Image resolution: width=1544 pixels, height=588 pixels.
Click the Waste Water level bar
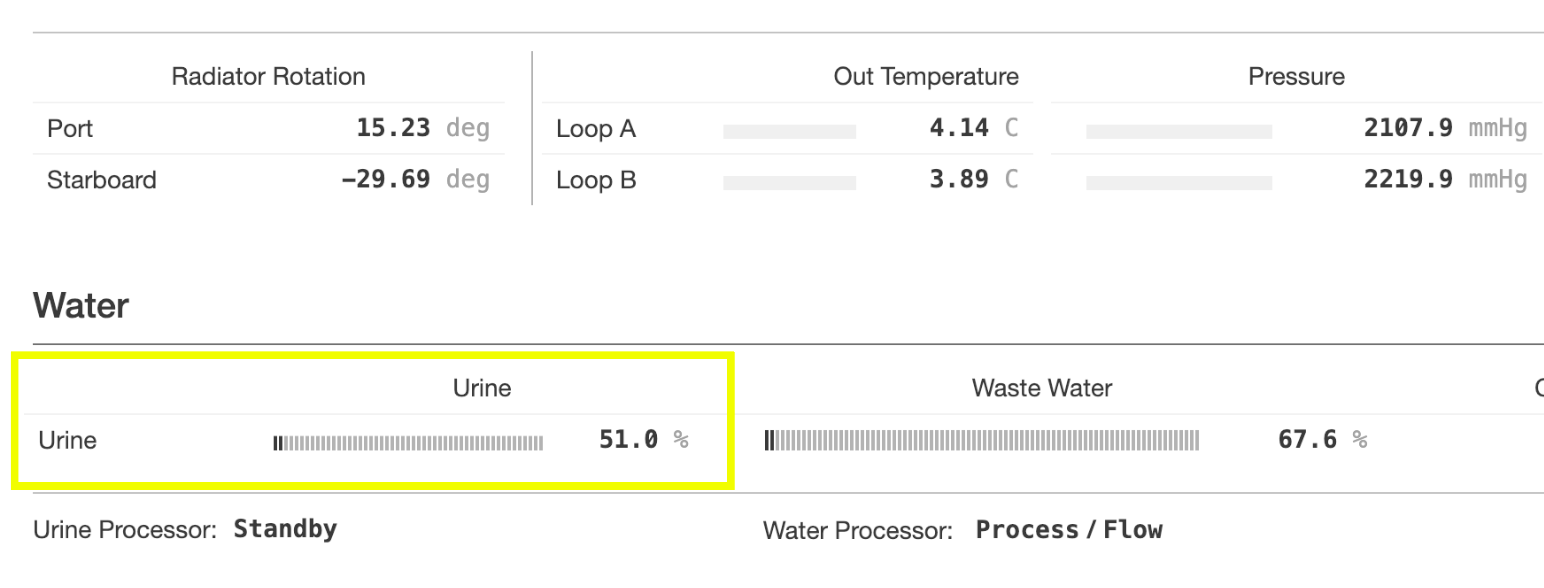point(981,440)
